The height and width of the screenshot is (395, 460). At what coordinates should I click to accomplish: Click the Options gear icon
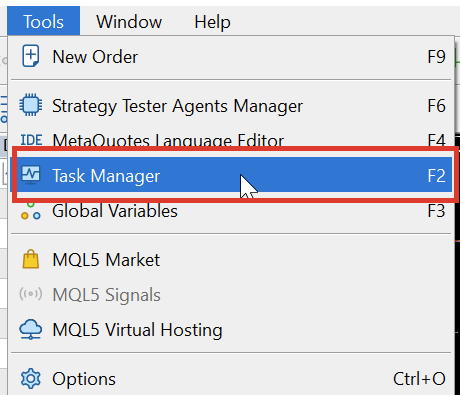31,379
